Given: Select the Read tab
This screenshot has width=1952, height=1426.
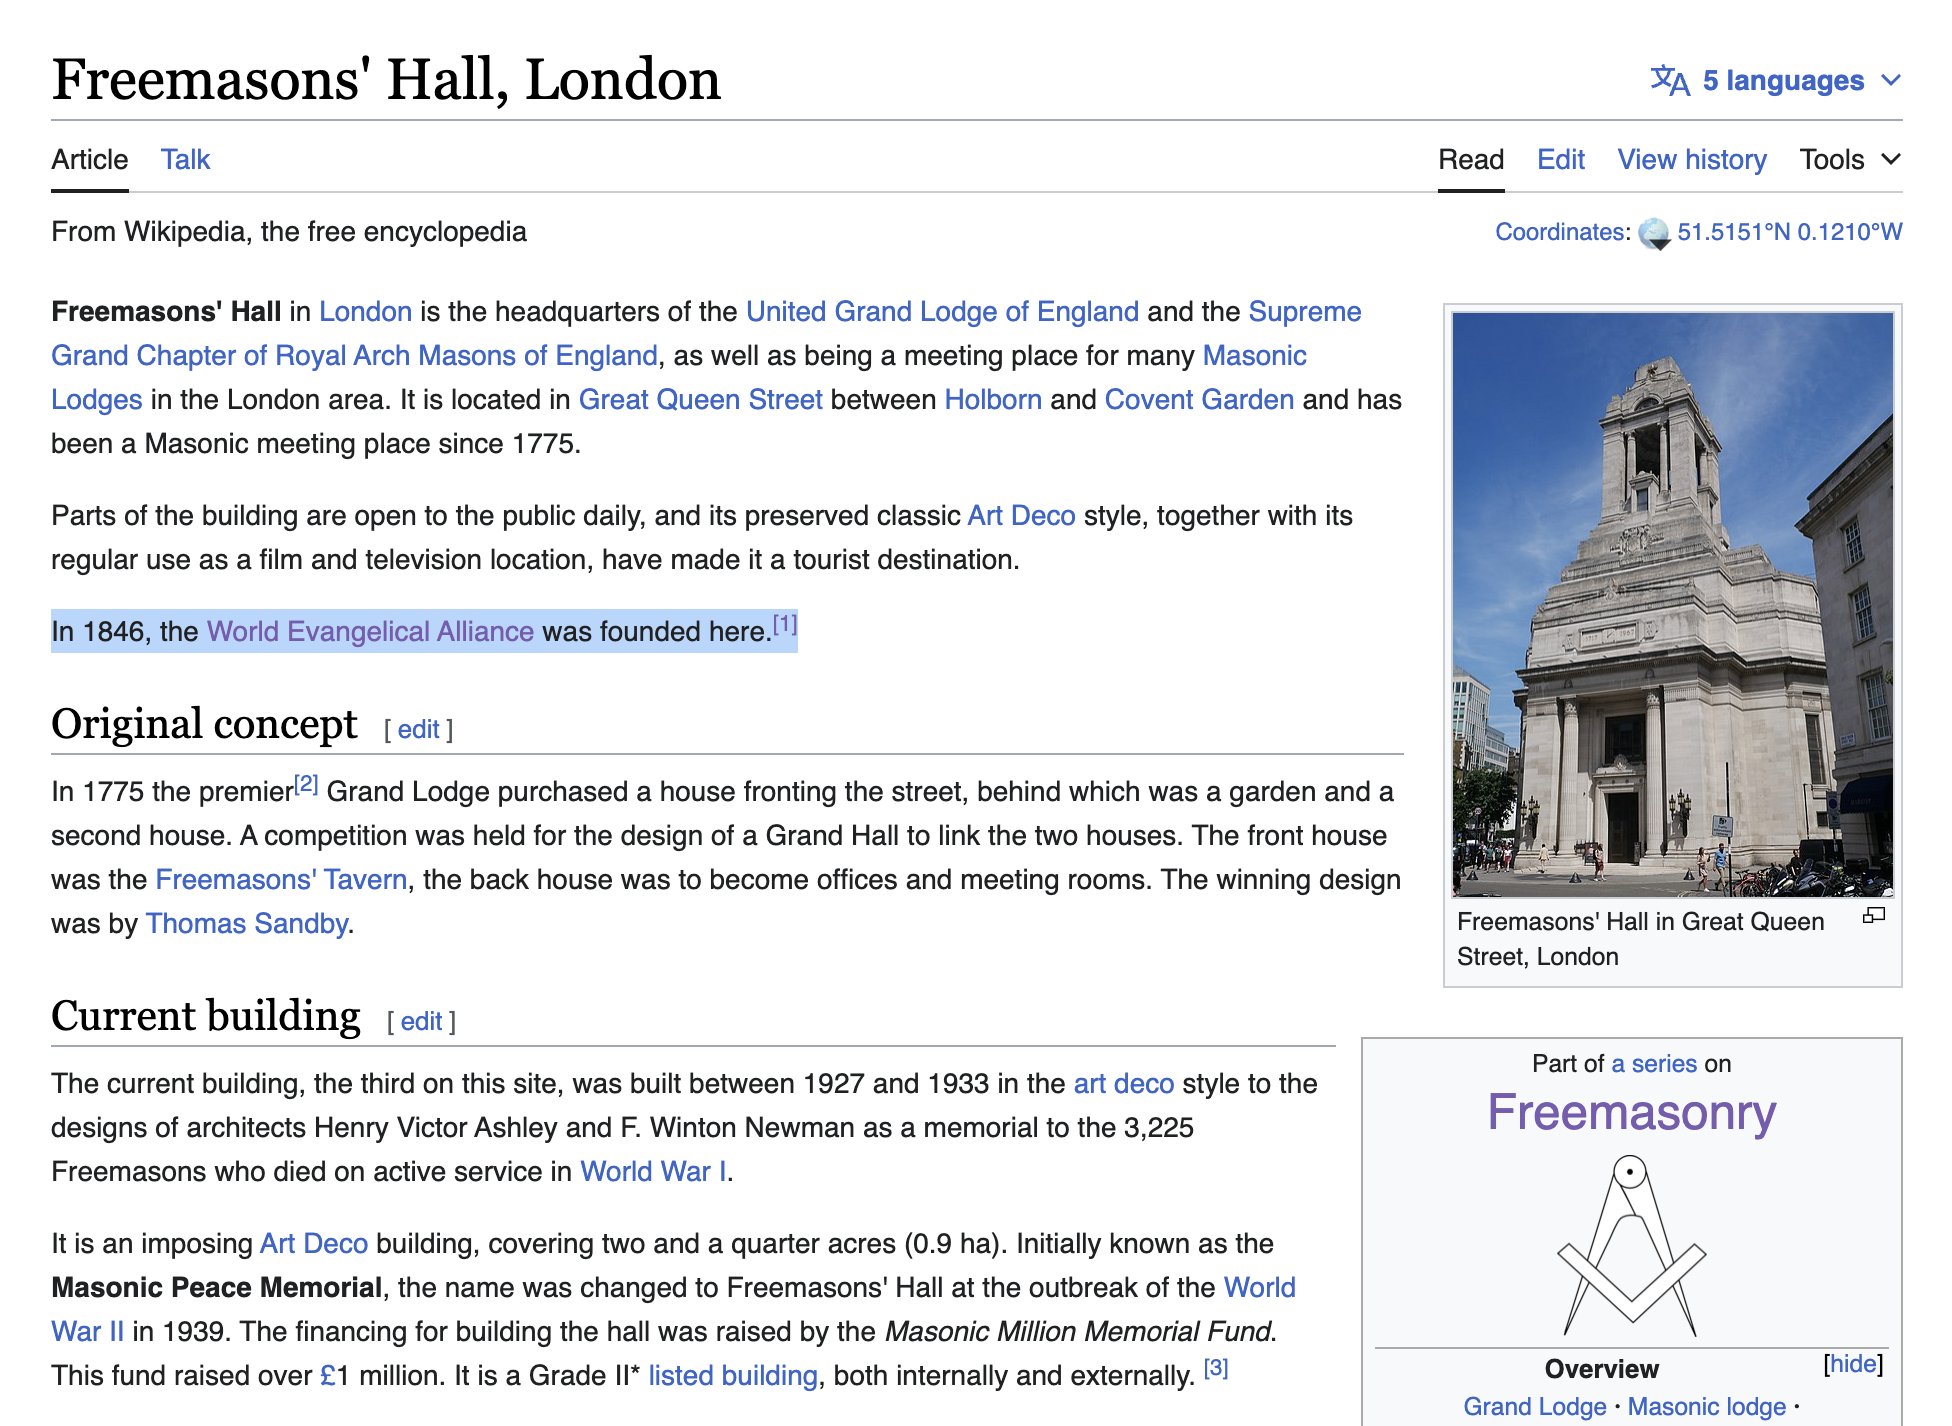Looking at the screenshot, I should (1471, 159).
